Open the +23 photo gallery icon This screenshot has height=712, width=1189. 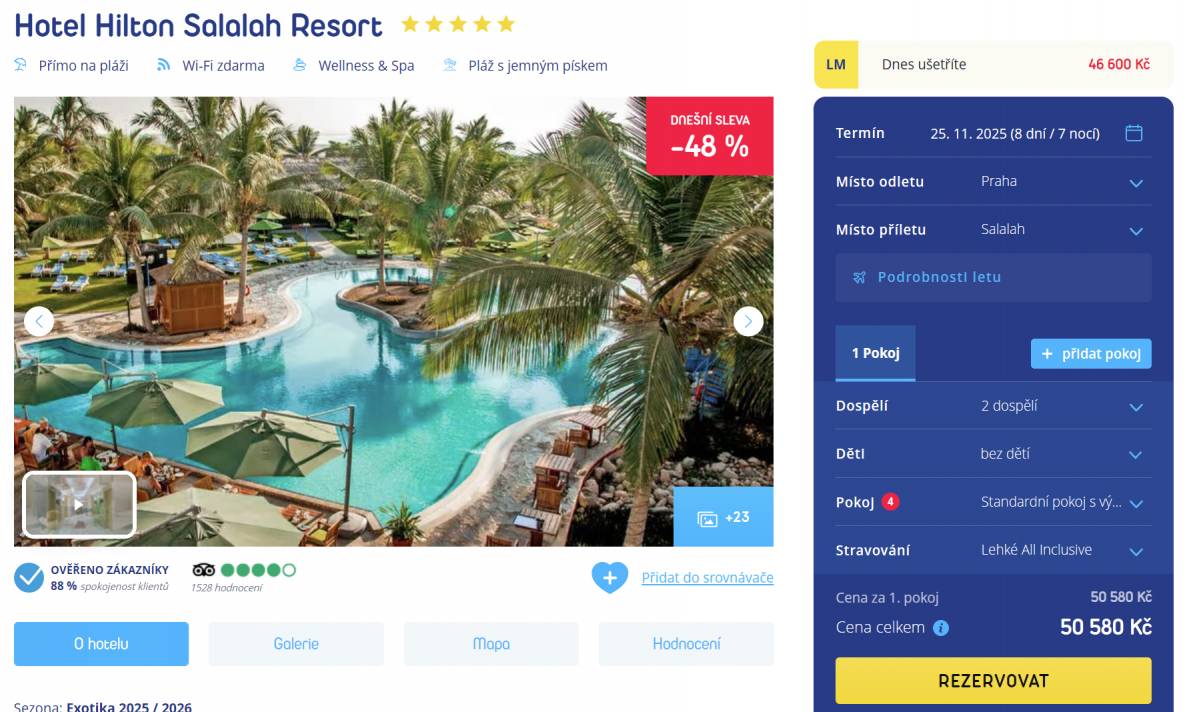tap(723, 517)
